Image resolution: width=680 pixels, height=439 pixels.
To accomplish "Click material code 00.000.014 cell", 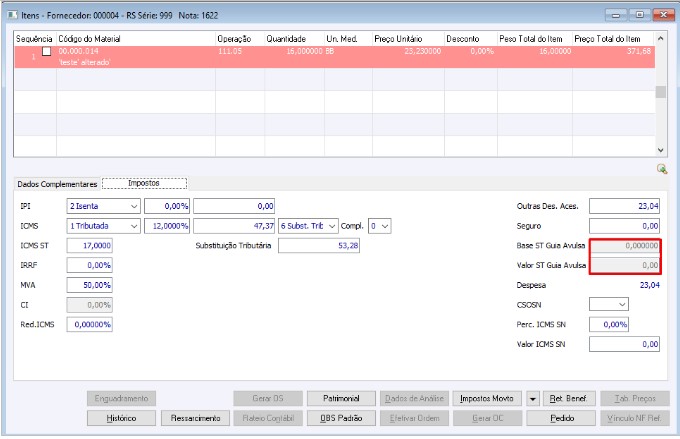I will [78, 51].
